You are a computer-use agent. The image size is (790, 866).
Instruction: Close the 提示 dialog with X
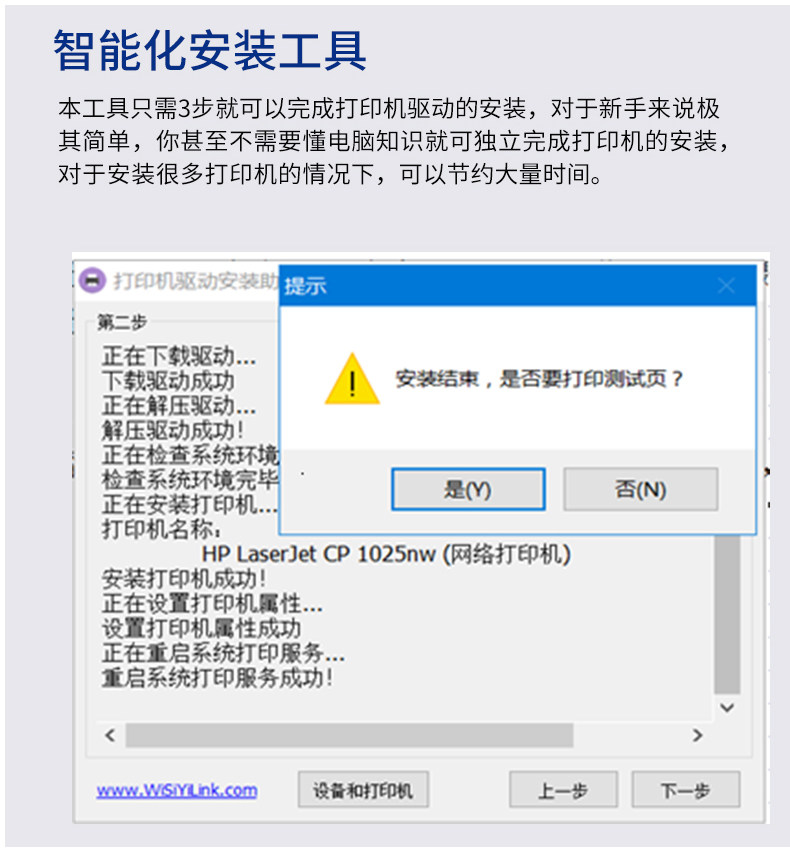(x=726, y=286)
